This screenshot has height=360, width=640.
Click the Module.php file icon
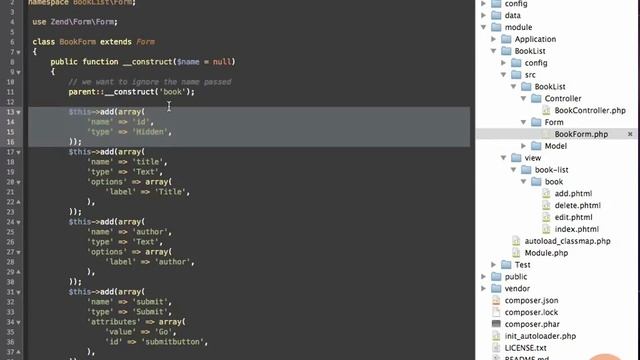point(516,253)
